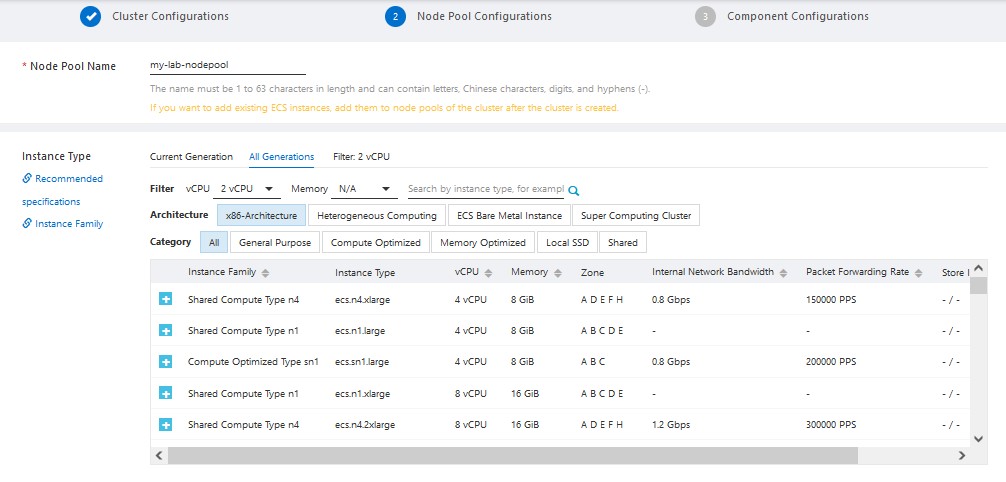Expand the ecs.n4.2xlarge row plus icon
The width and height of the screenshot is (1006, 482).
tap(166, 425)
